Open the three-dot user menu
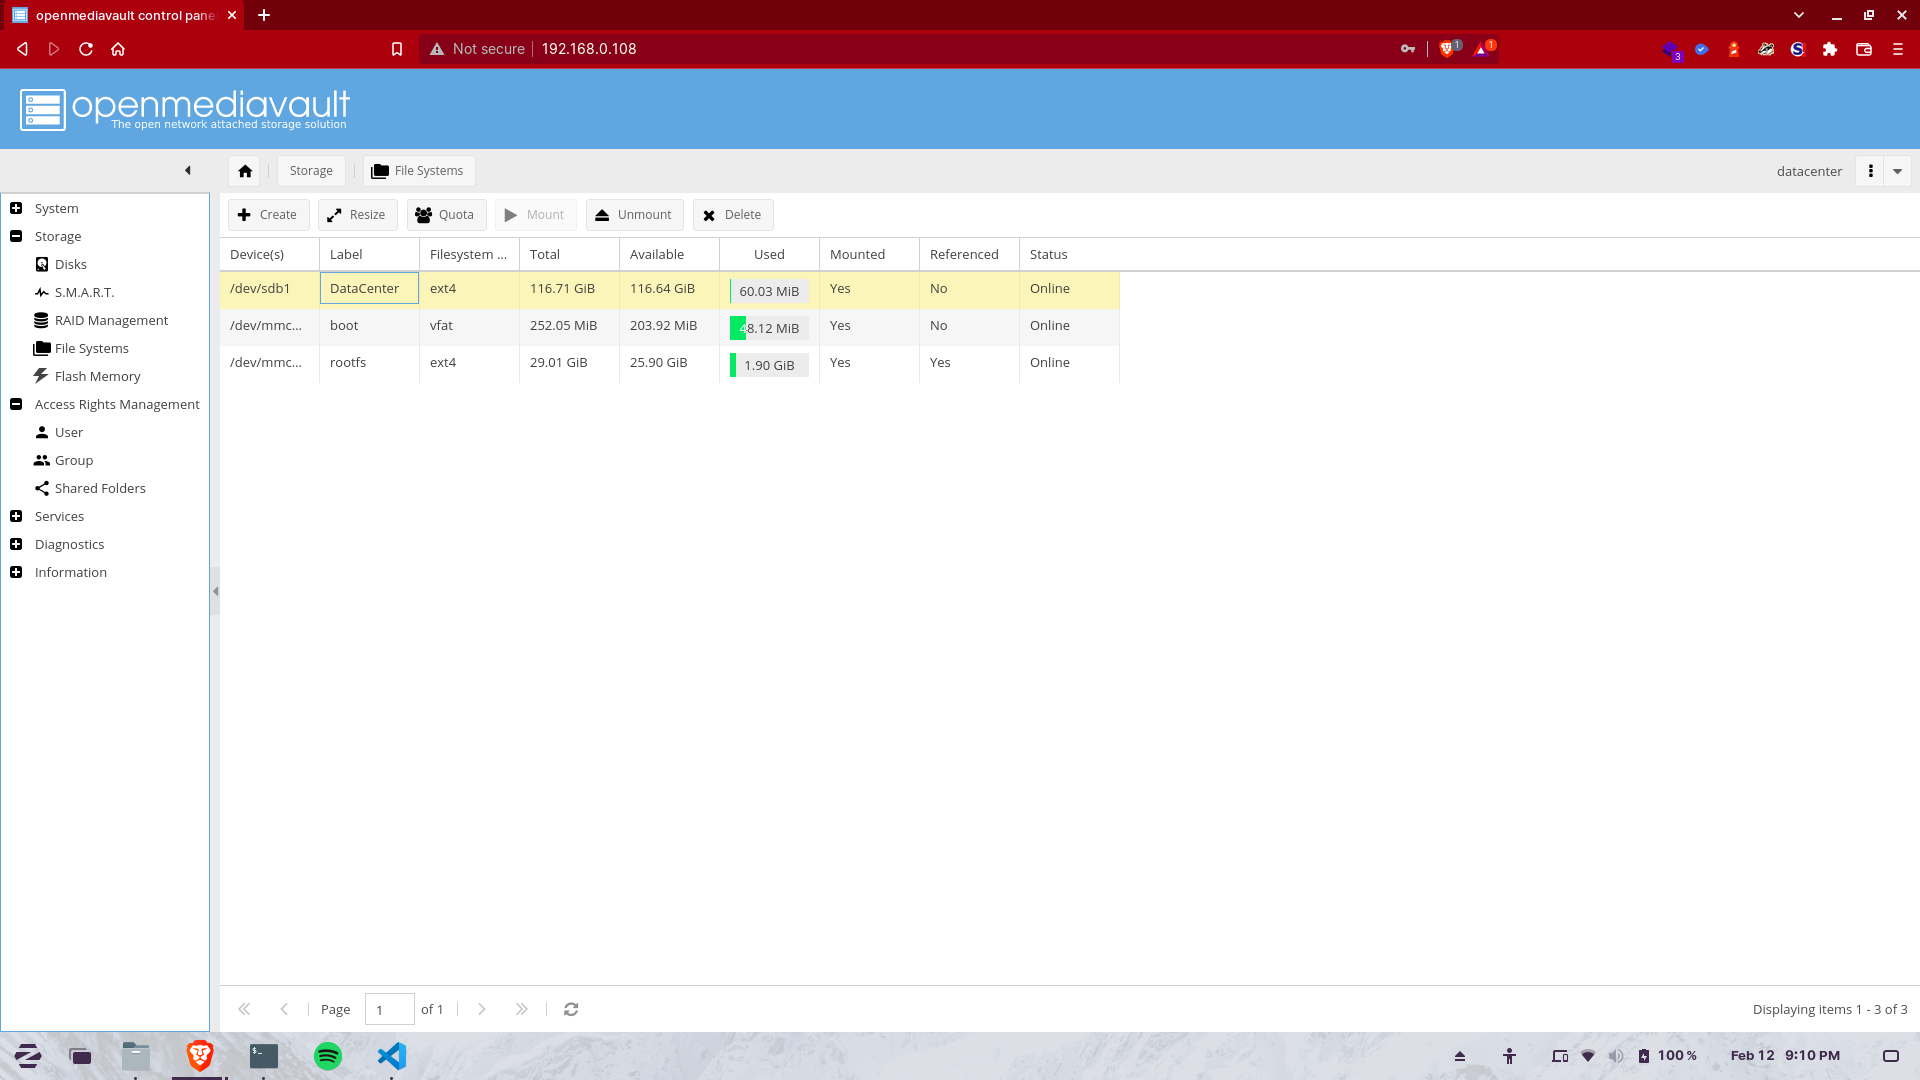Viewport: 1920px width, 1080px height. pos(1870,171)
